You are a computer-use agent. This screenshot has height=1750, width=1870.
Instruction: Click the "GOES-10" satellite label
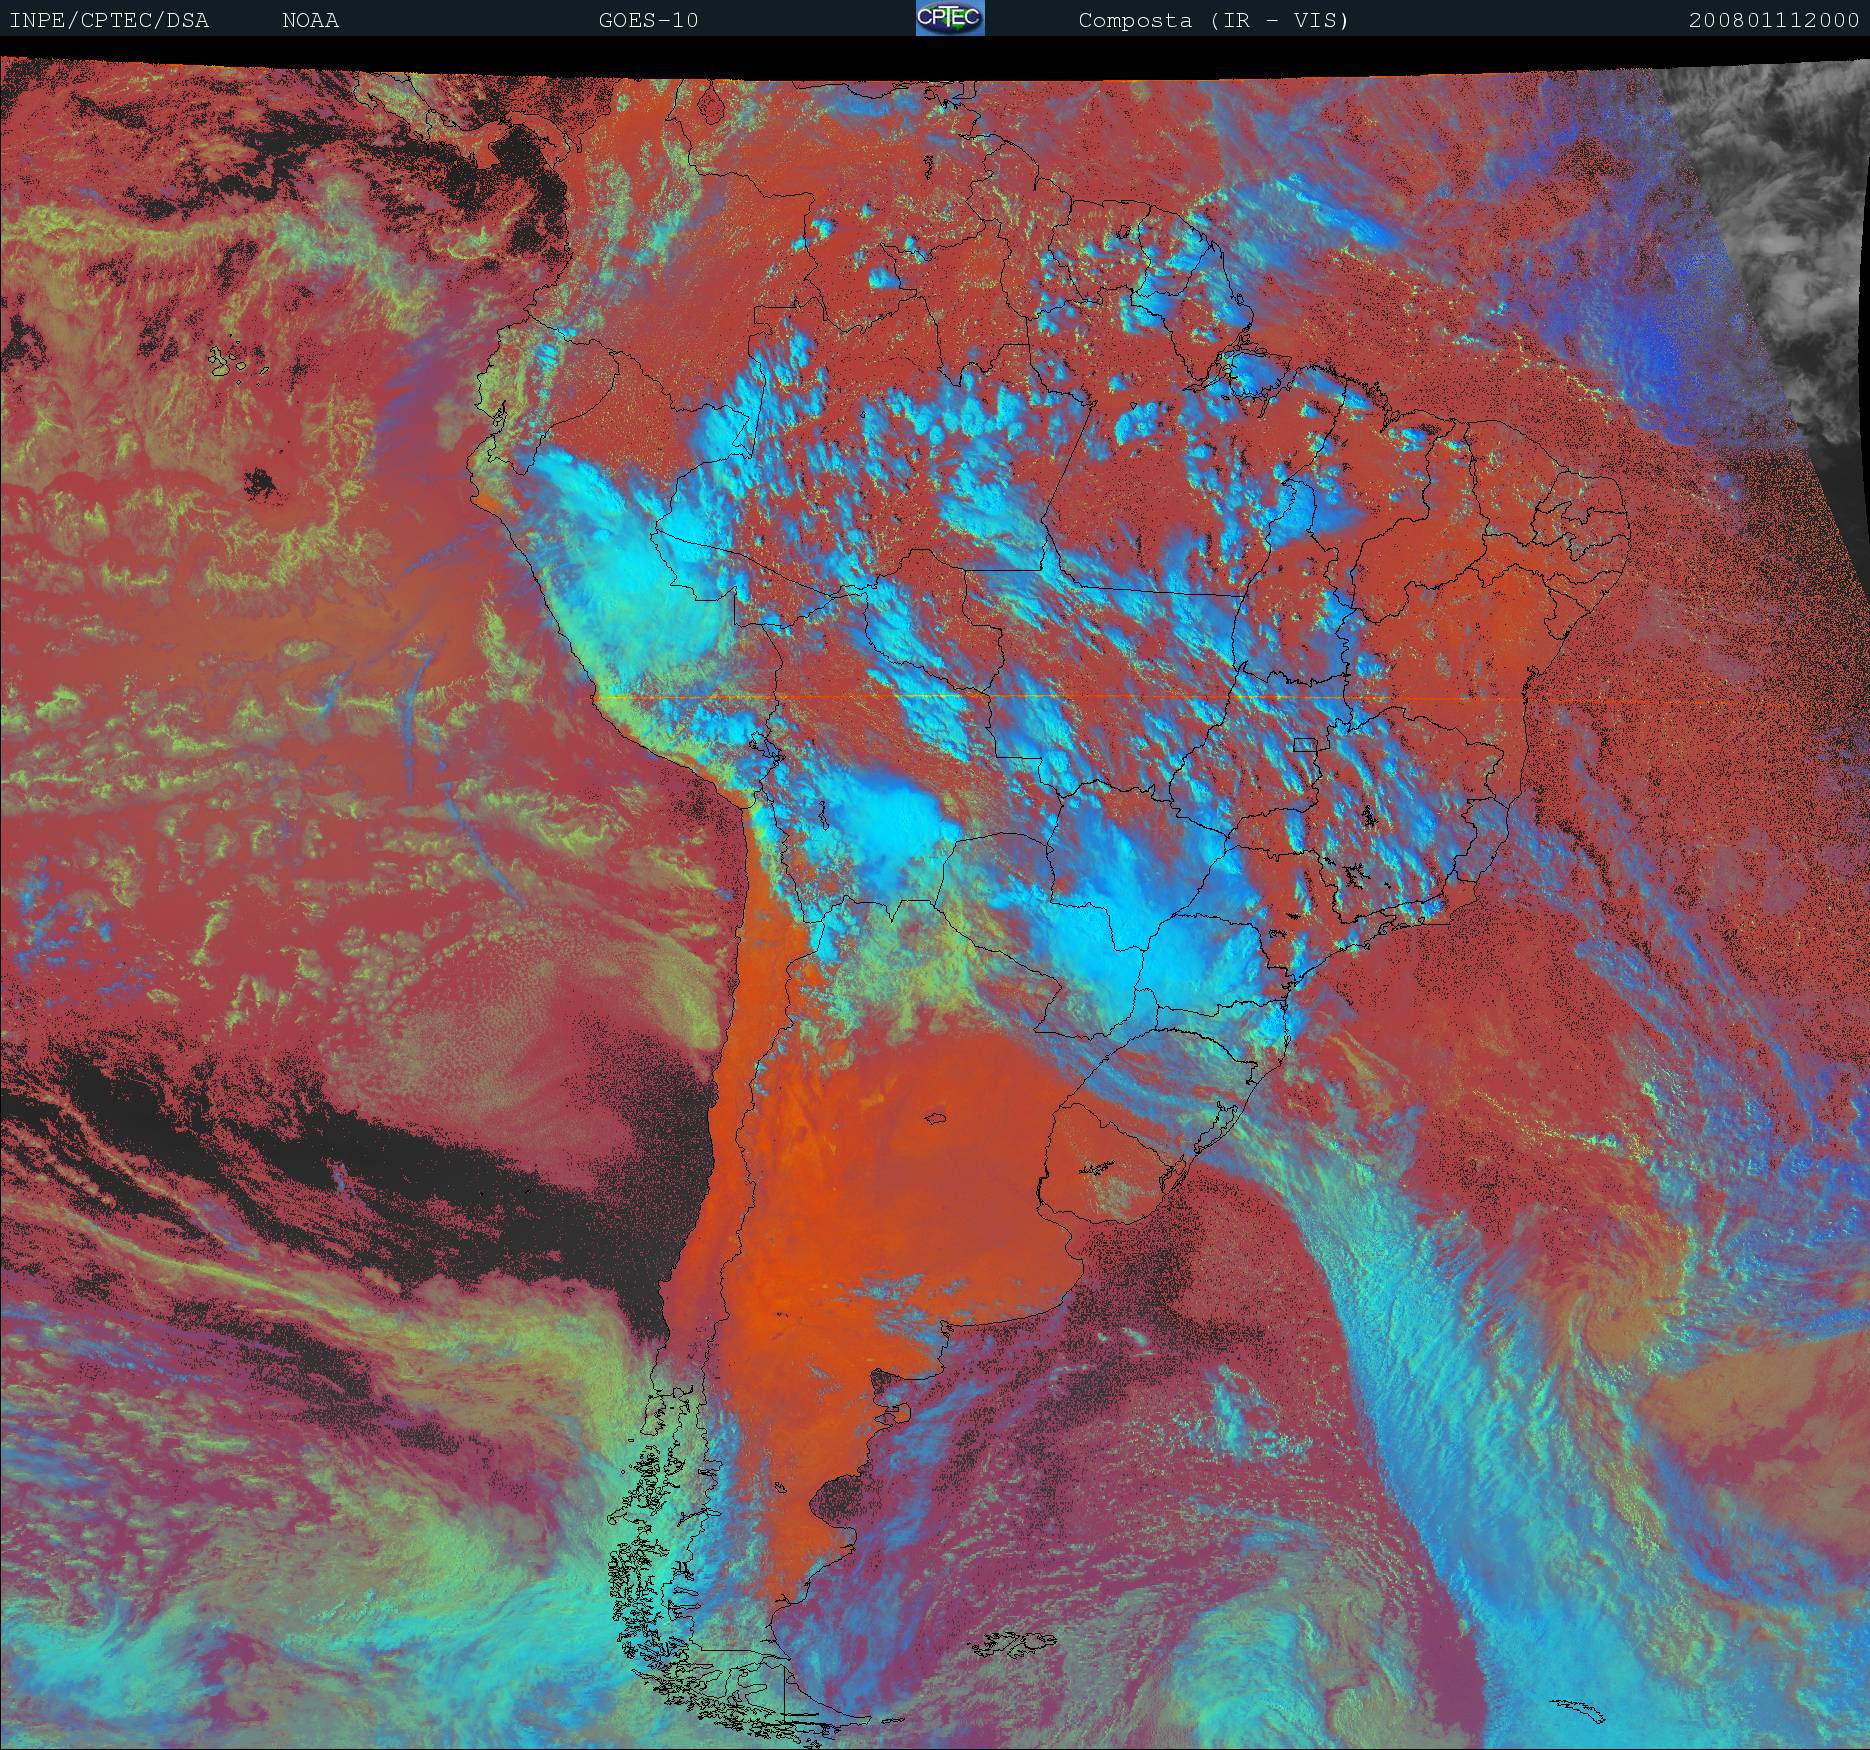point(648,20)
